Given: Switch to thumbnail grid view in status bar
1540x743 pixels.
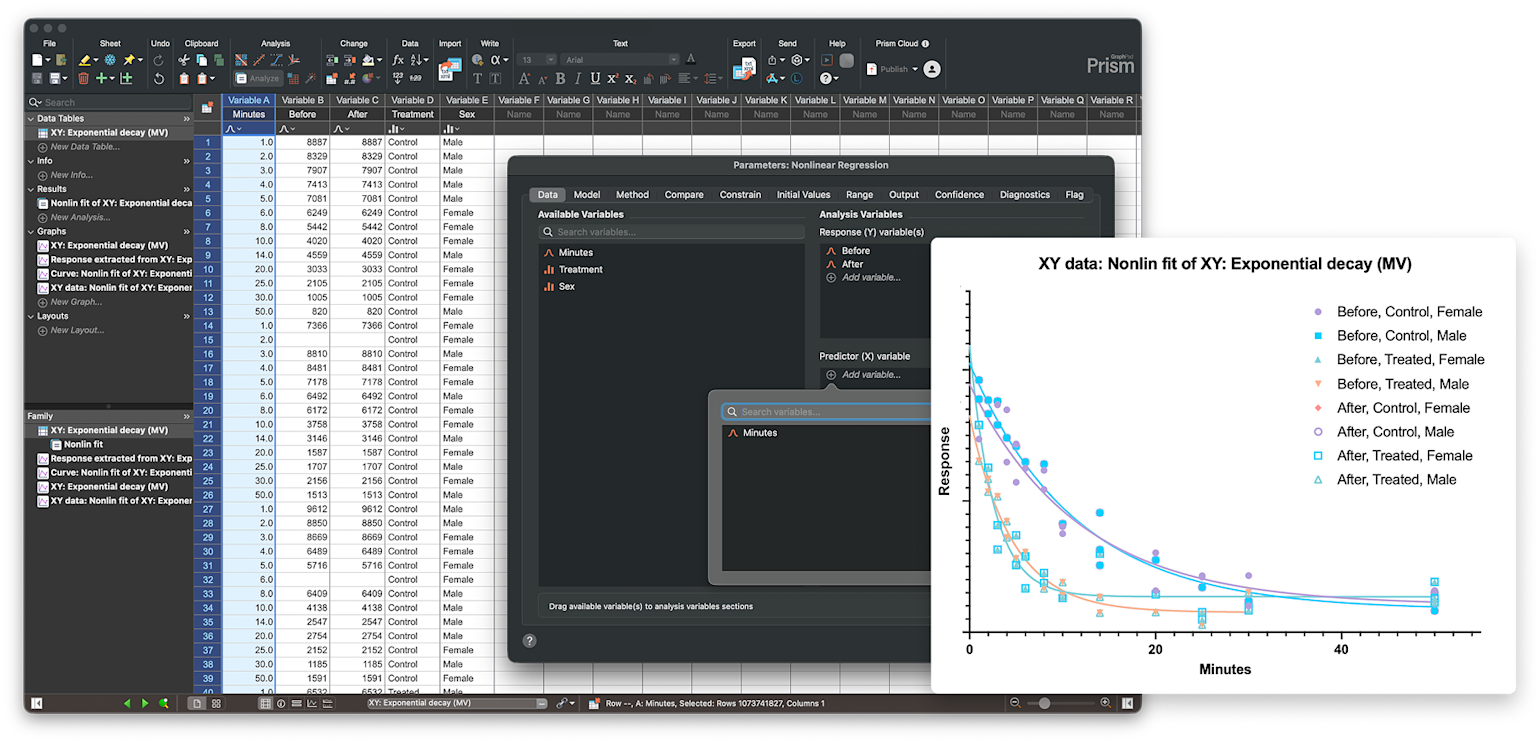Looking at the screenshot, I should tap(216, 703).
